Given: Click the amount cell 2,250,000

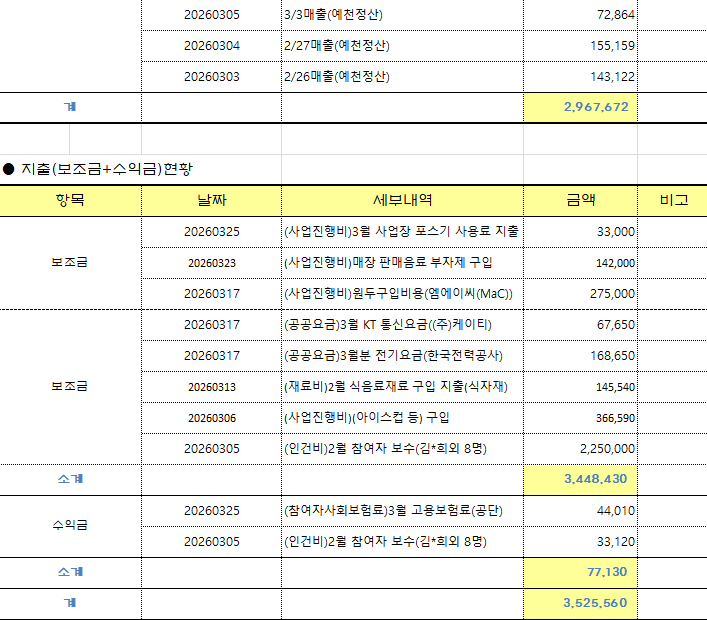Looking at the screenshot, I should pyautogui.click(x=580, y=449).
